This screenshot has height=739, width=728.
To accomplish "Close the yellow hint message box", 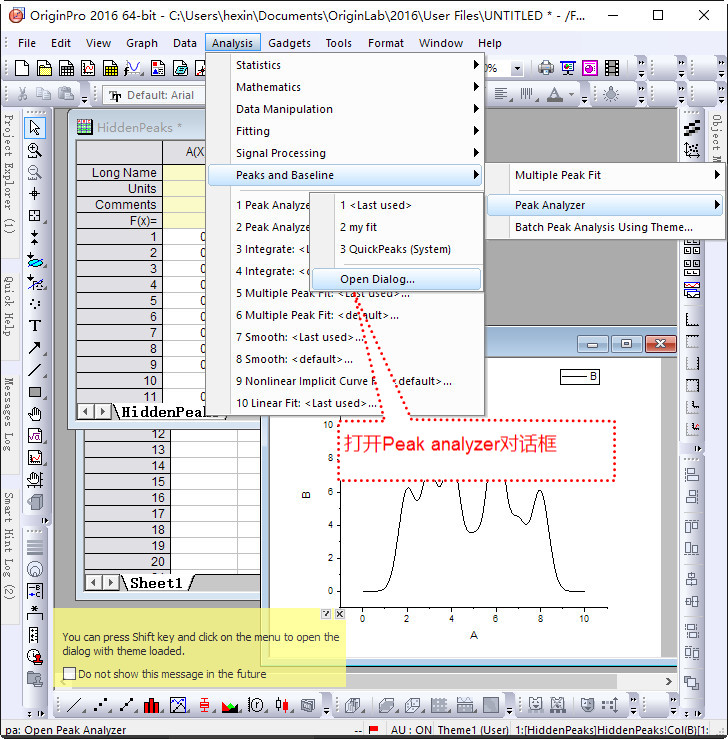I will click(x=339, y=614).
